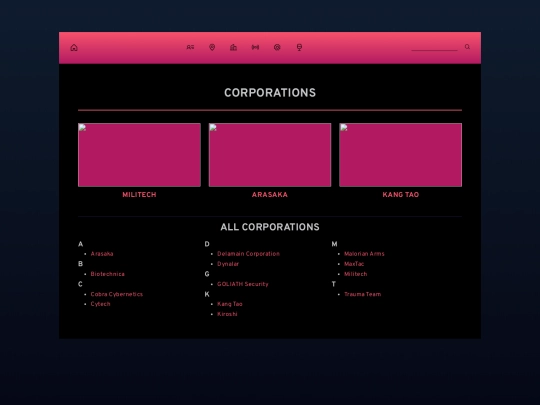
Task: Open the Militech list link
Action: coord(355,274)
